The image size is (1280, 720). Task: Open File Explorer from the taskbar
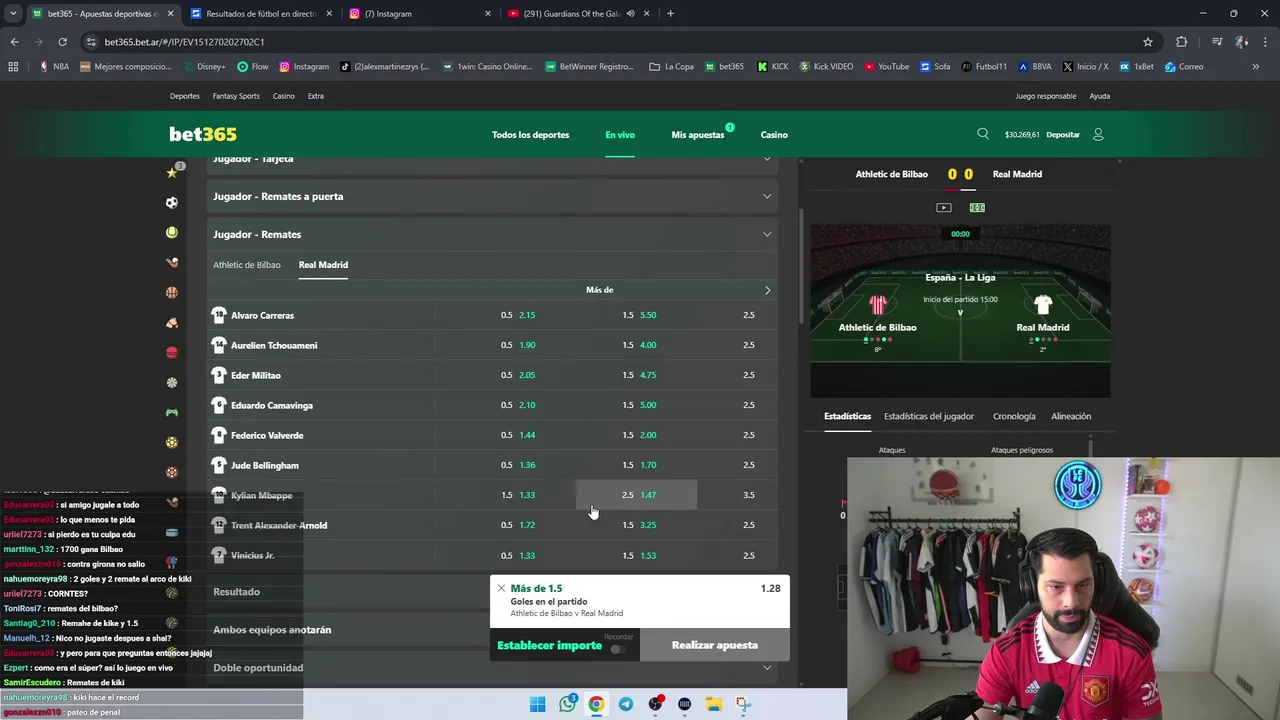[714, 704]
